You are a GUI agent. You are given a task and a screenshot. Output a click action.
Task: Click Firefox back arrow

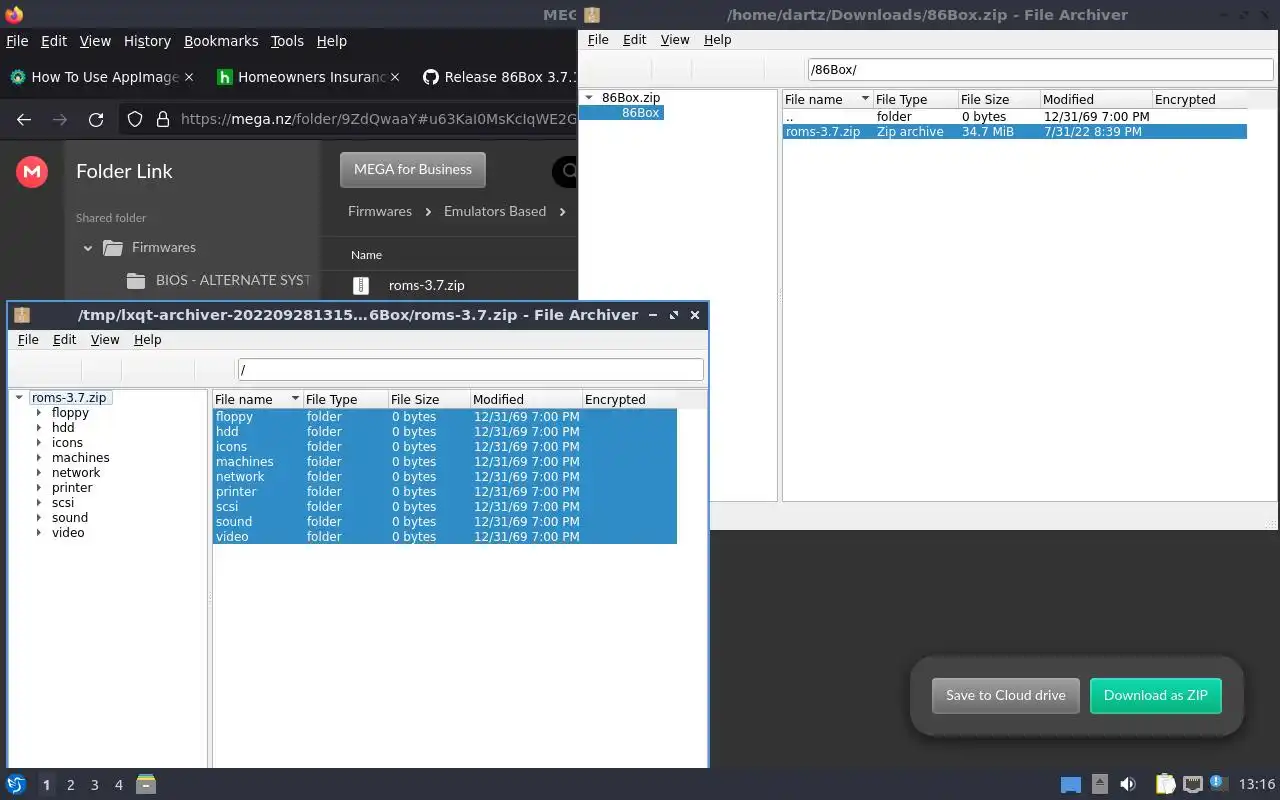(24, 119)
